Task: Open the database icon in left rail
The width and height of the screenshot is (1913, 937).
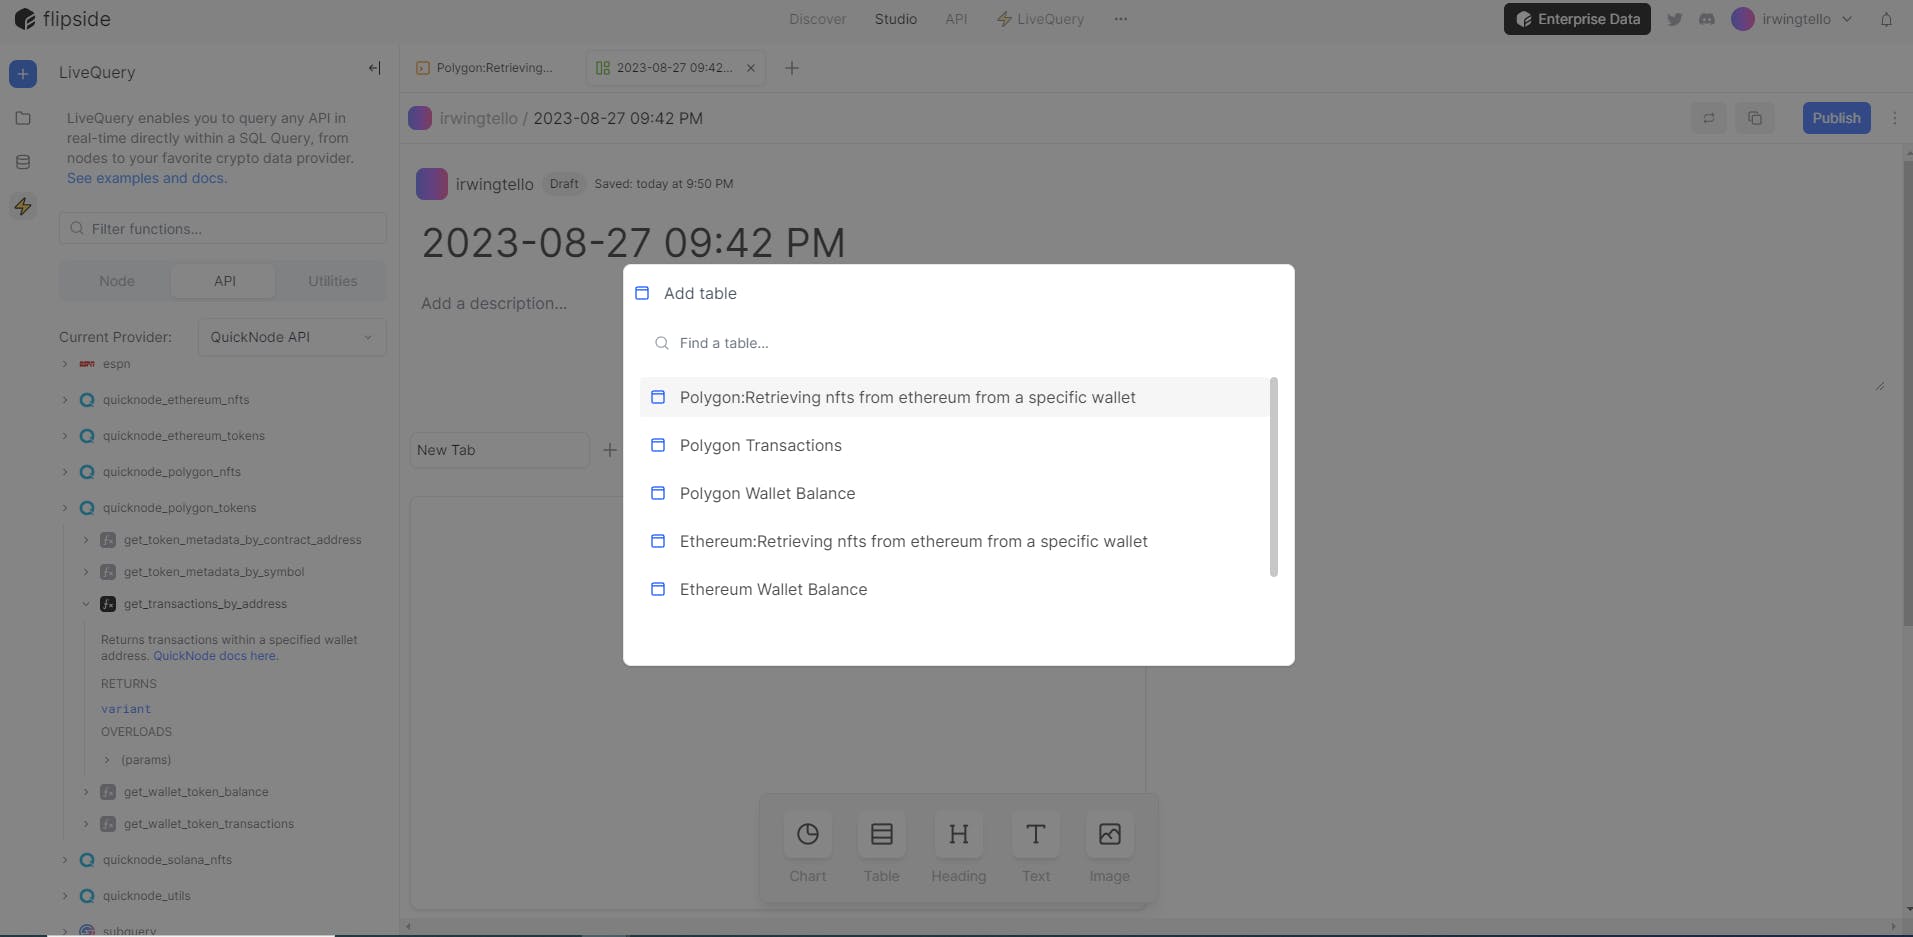Action: (23, 162)
